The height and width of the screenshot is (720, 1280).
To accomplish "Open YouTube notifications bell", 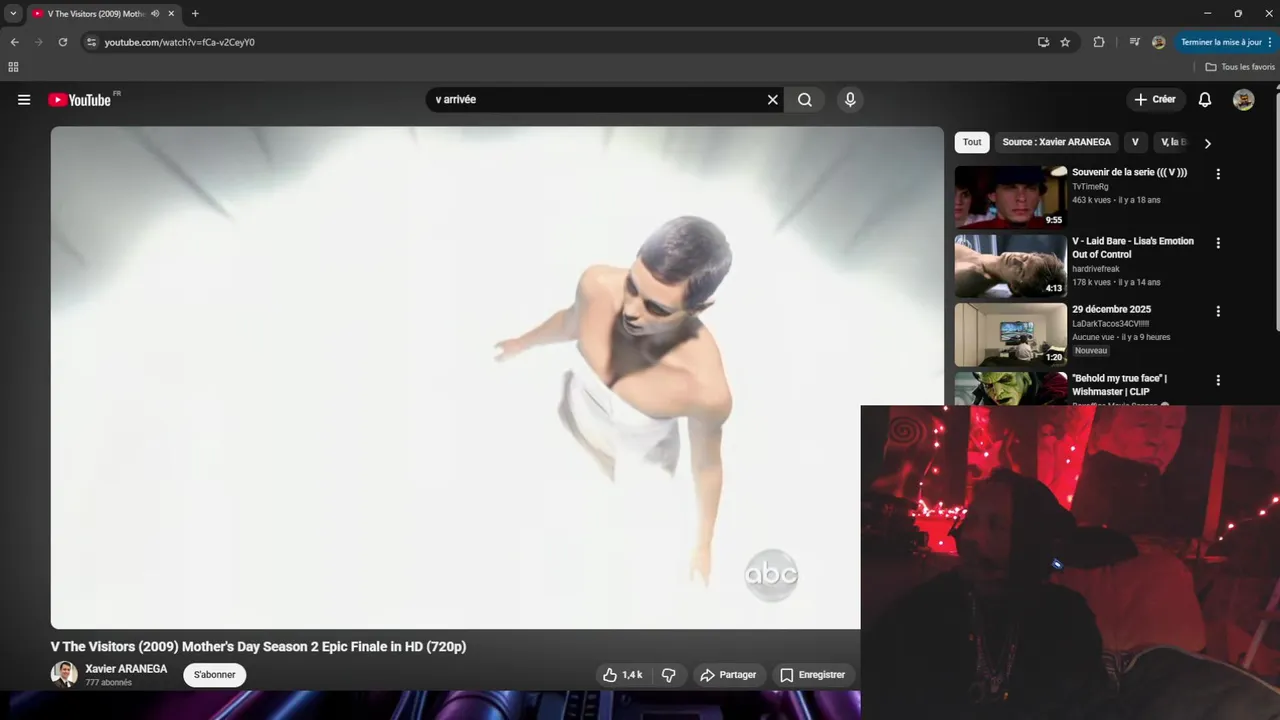I will tap(1205, 100).
